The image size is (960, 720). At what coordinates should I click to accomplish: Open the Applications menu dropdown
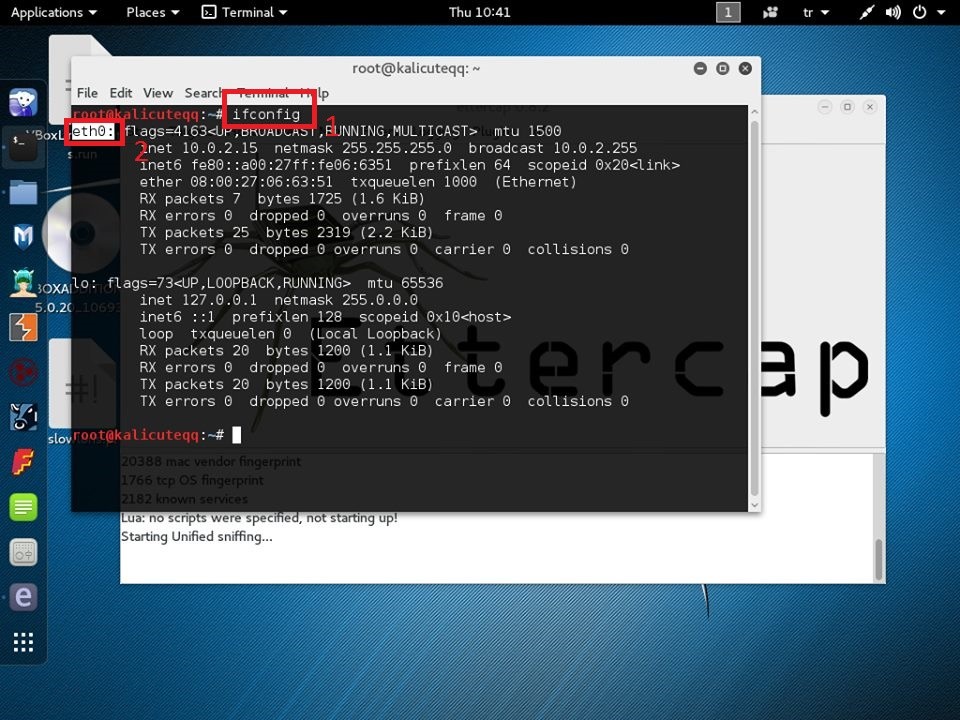(x=54, y=12)
